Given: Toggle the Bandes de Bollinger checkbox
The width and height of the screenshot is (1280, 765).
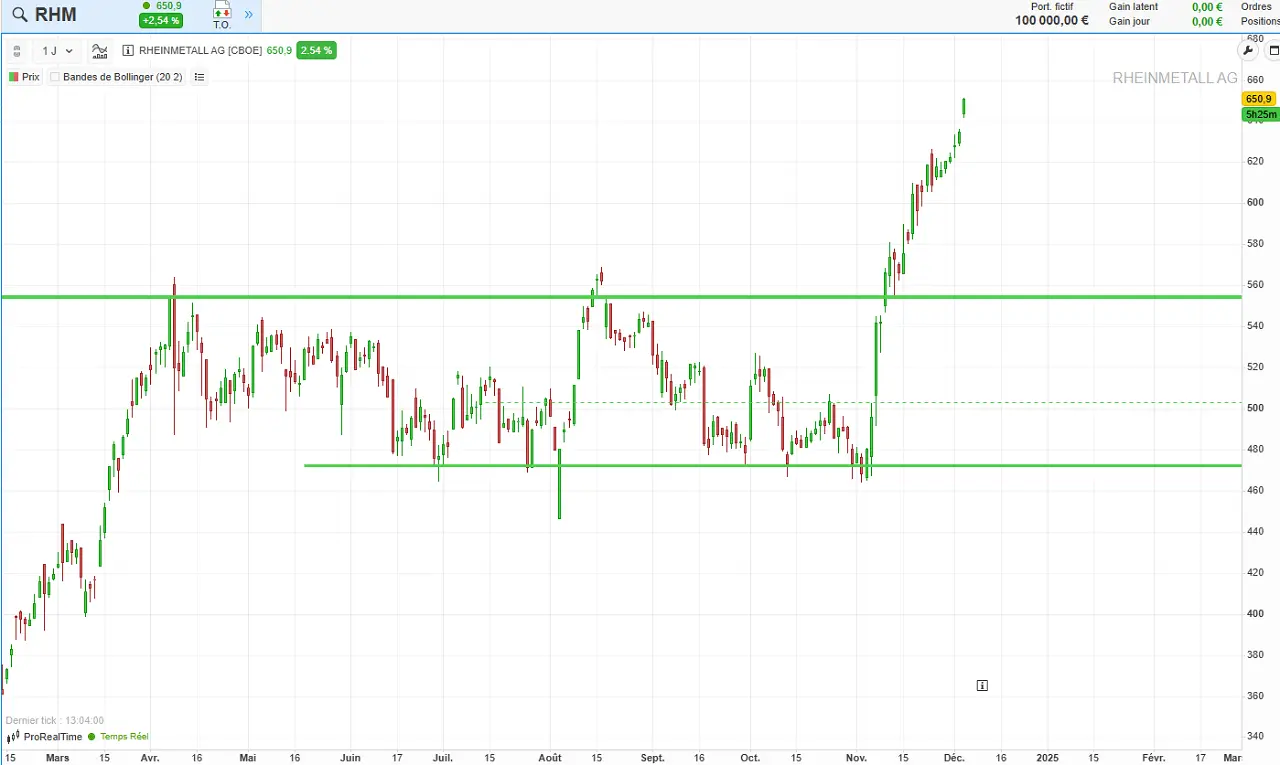Looking at the screenshot, I should [55, 77].
